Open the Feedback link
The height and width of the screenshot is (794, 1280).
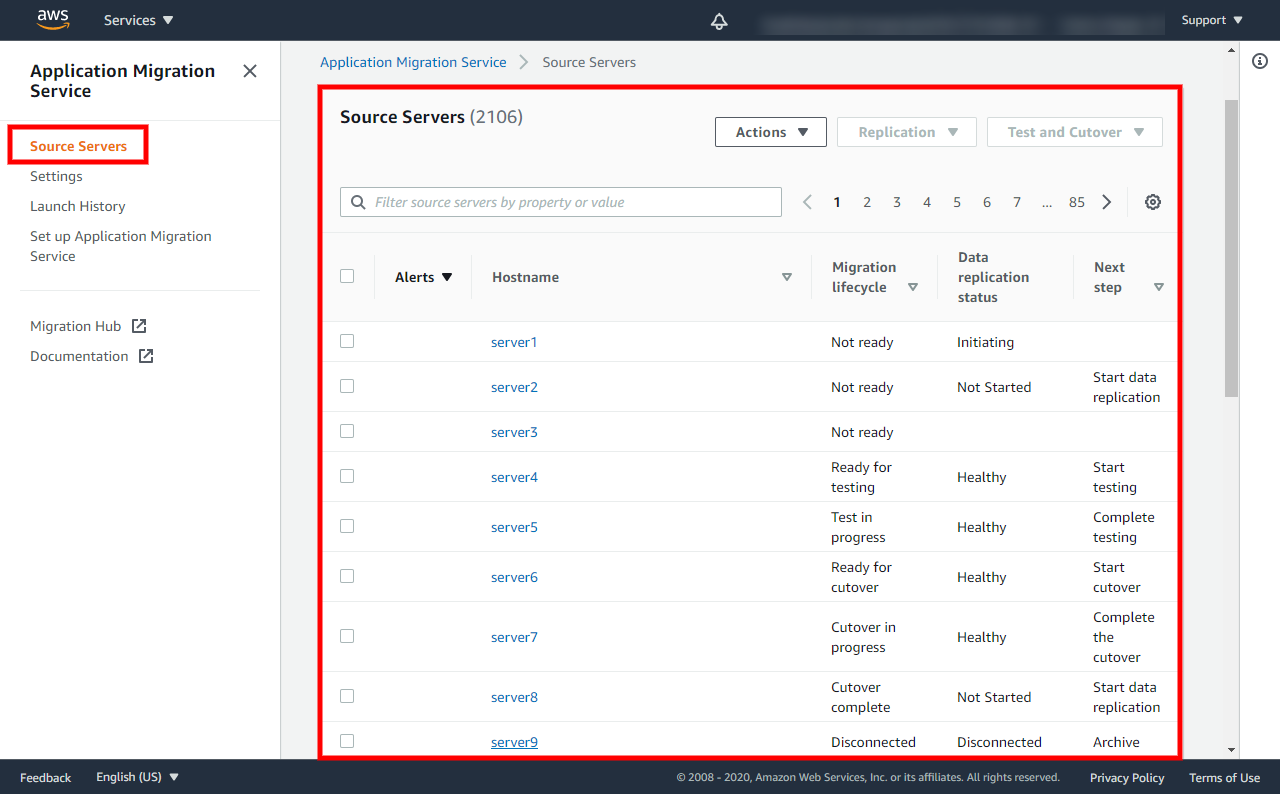click(x=46, y=777)
